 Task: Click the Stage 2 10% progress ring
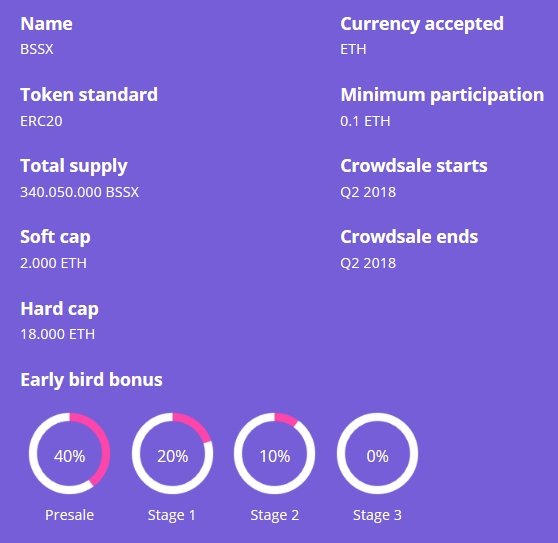[274, 453]
